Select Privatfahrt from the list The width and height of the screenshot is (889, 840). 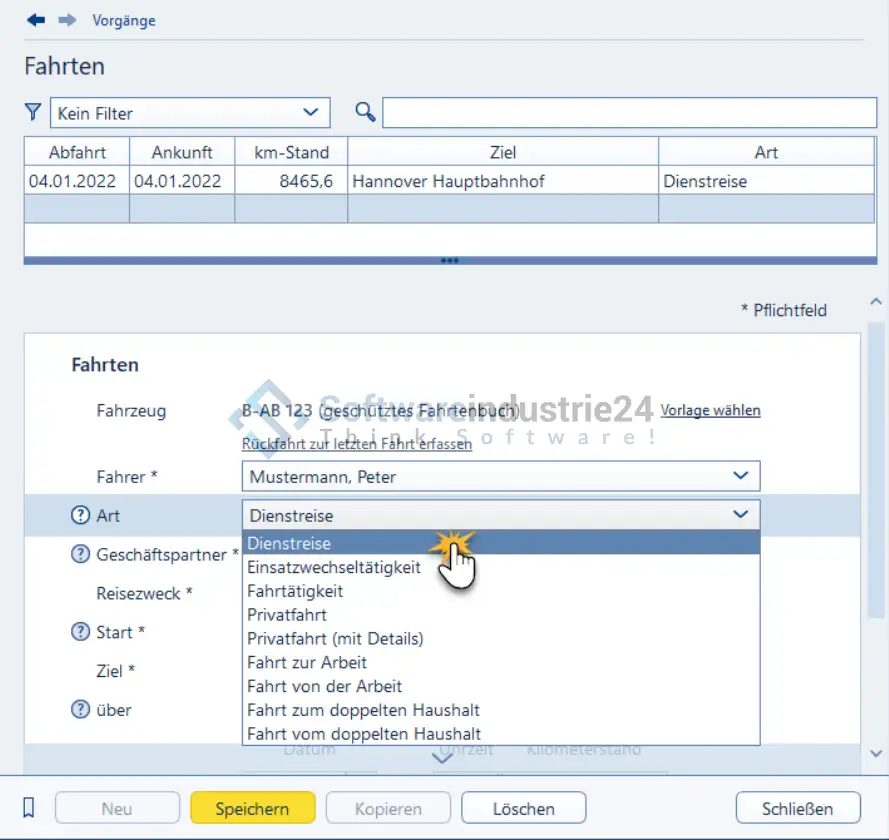coord(287,615)
